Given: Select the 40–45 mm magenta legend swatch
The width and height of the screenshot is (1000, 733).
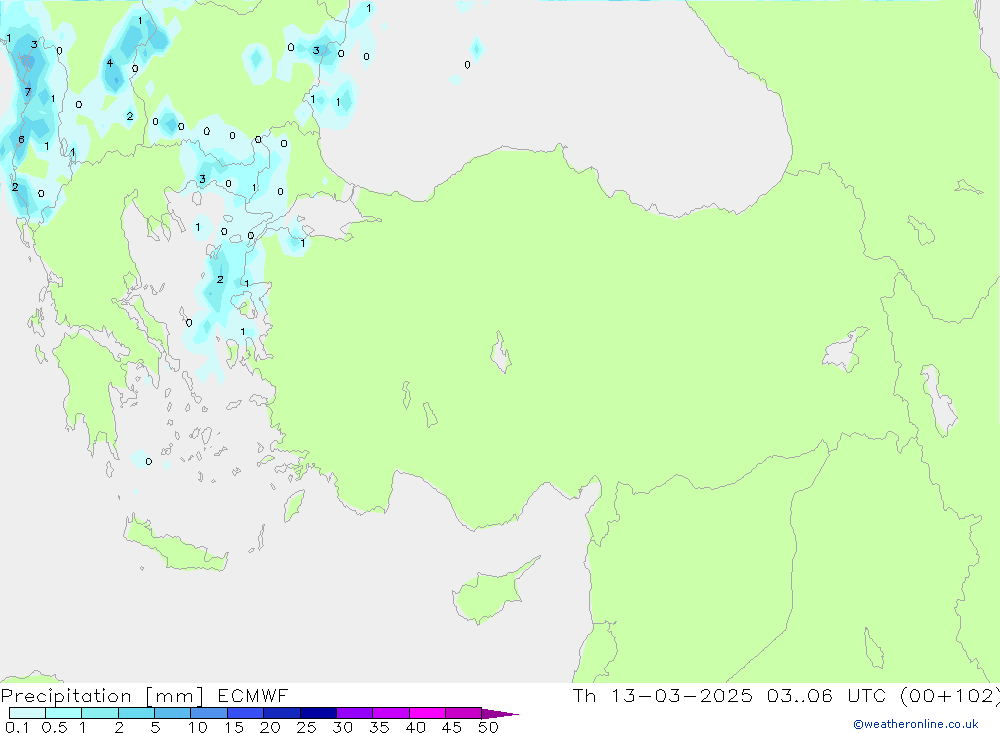Looking at the screenshot, I should coord(427,713).
